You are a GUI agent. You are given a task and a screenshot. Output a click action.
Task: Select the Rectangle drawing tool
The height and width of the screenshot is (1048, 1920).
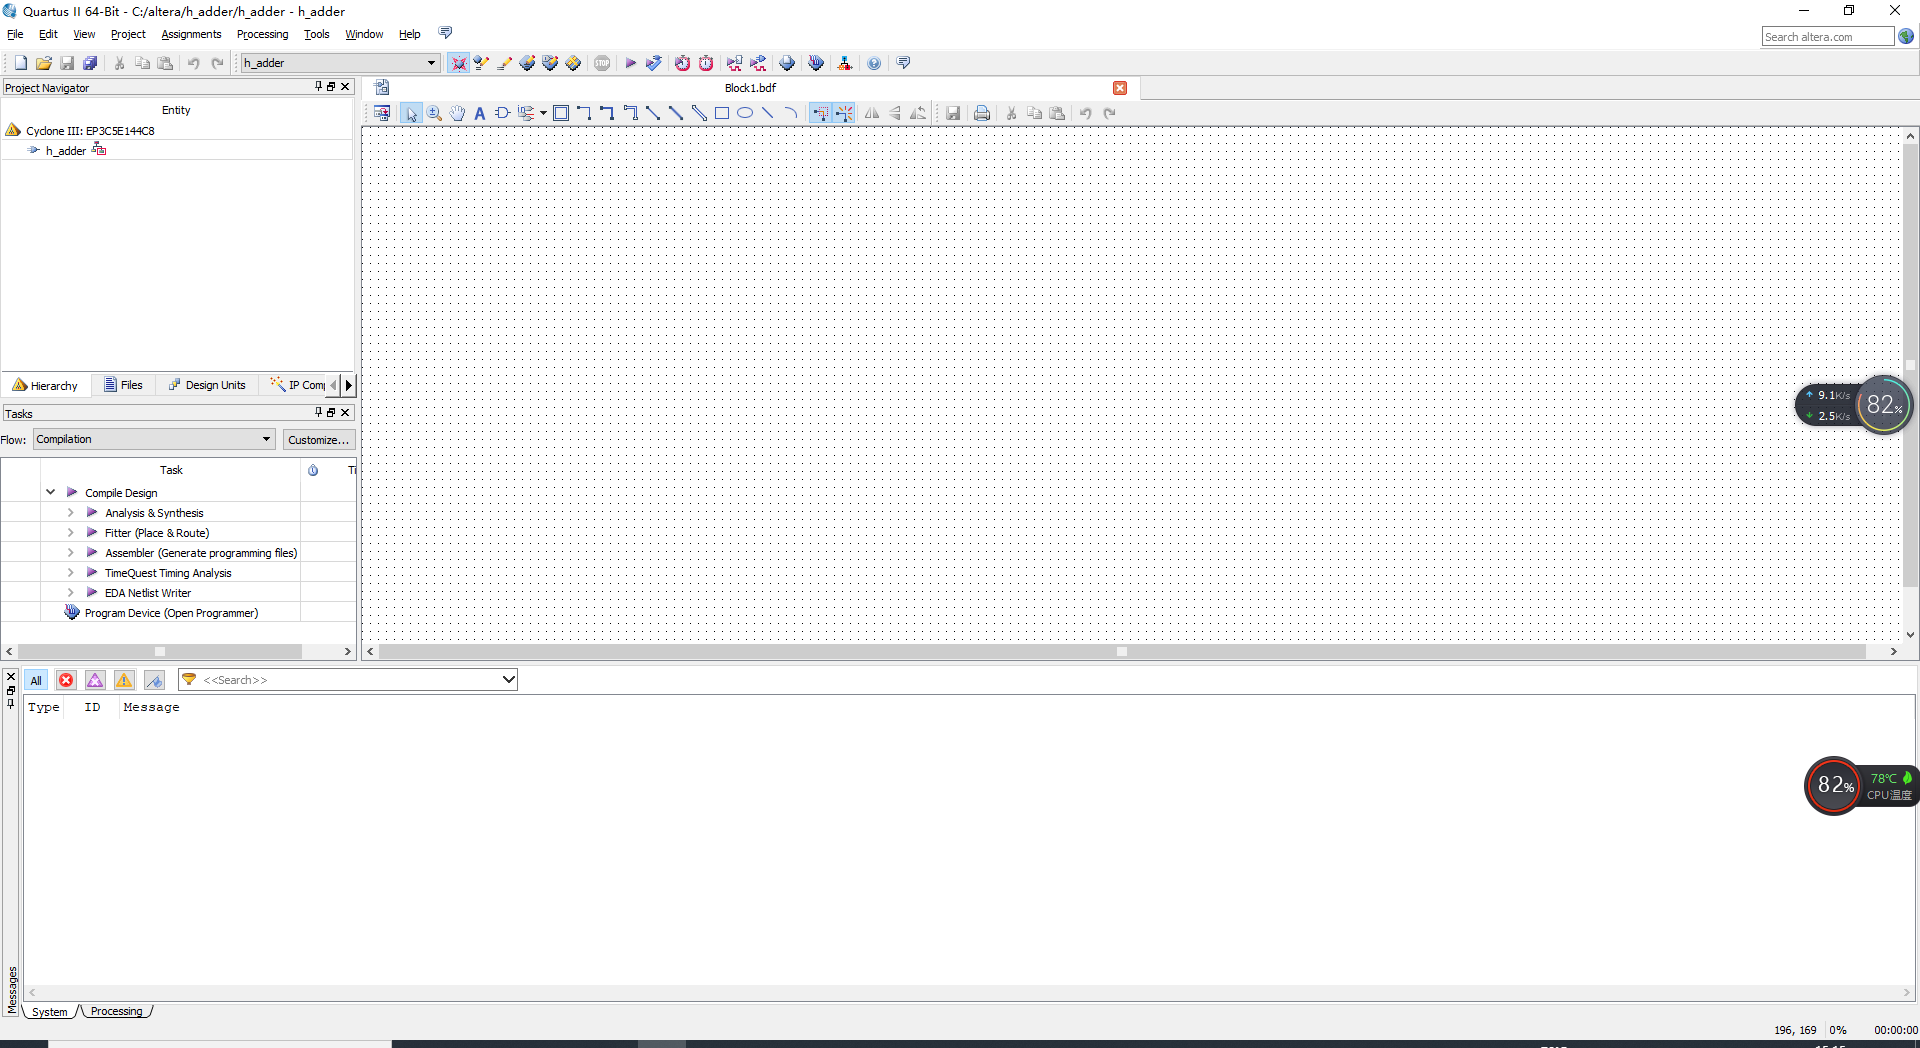pyautogui.click(x=722, y=113)
